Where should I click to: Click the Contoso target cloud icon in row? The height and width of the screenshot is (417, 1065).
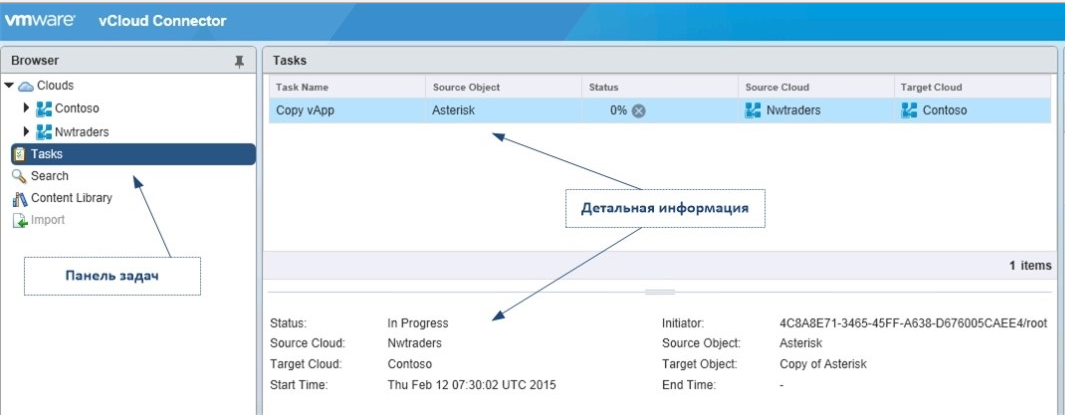point(909,111)
